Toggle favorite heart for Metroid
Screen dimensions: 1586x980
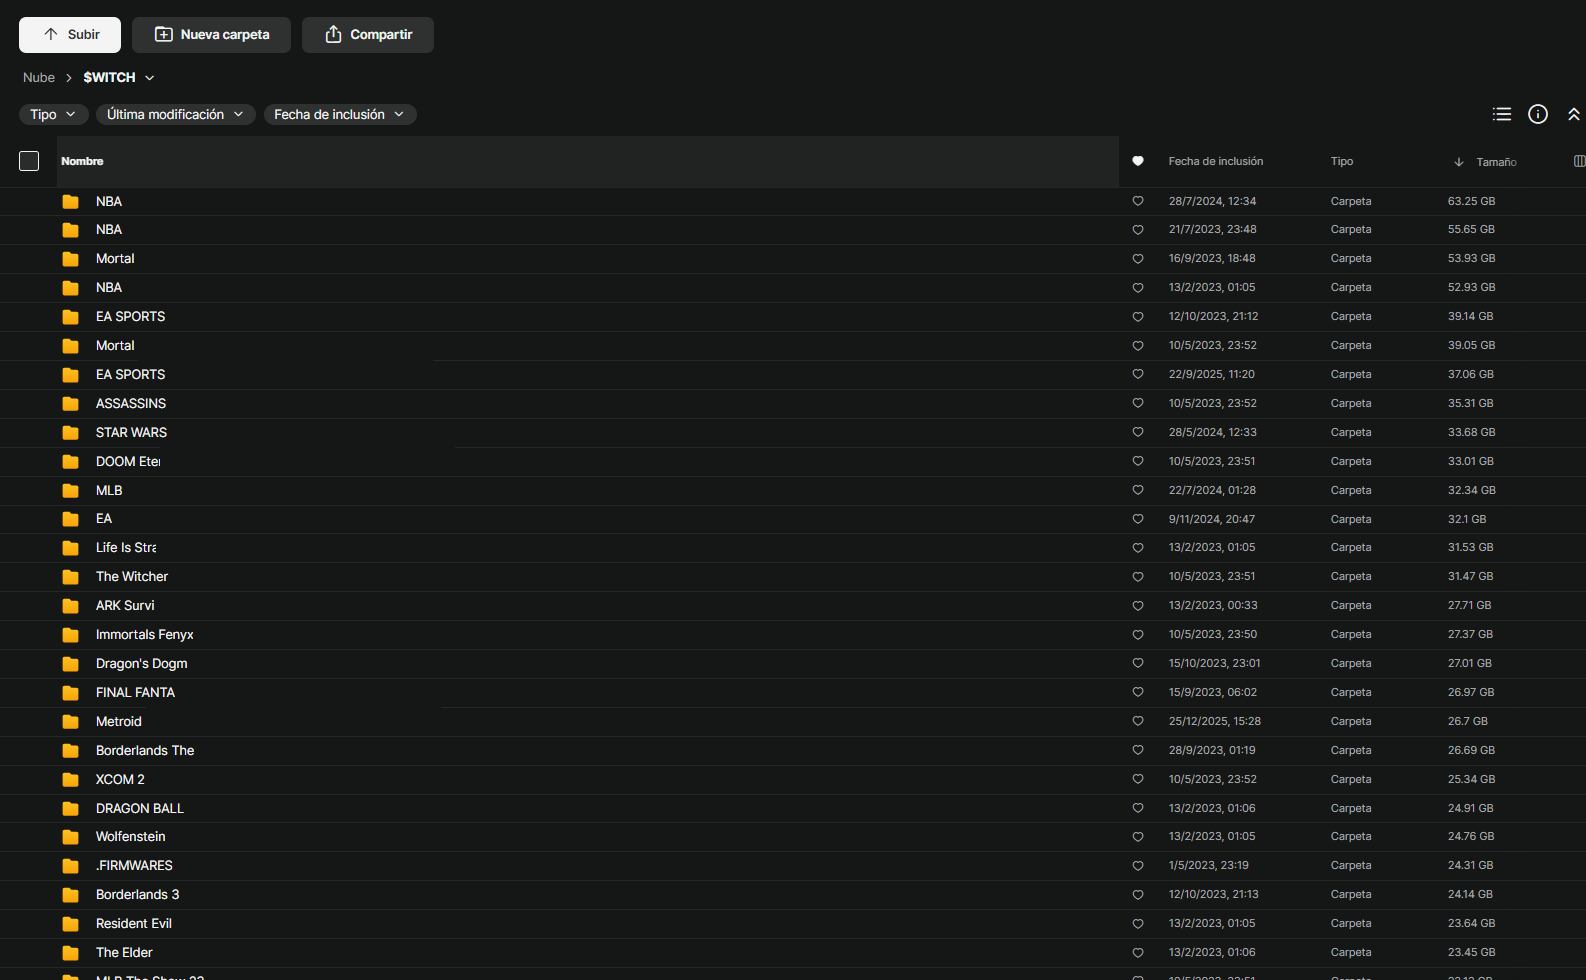[x=1137, y=721]
